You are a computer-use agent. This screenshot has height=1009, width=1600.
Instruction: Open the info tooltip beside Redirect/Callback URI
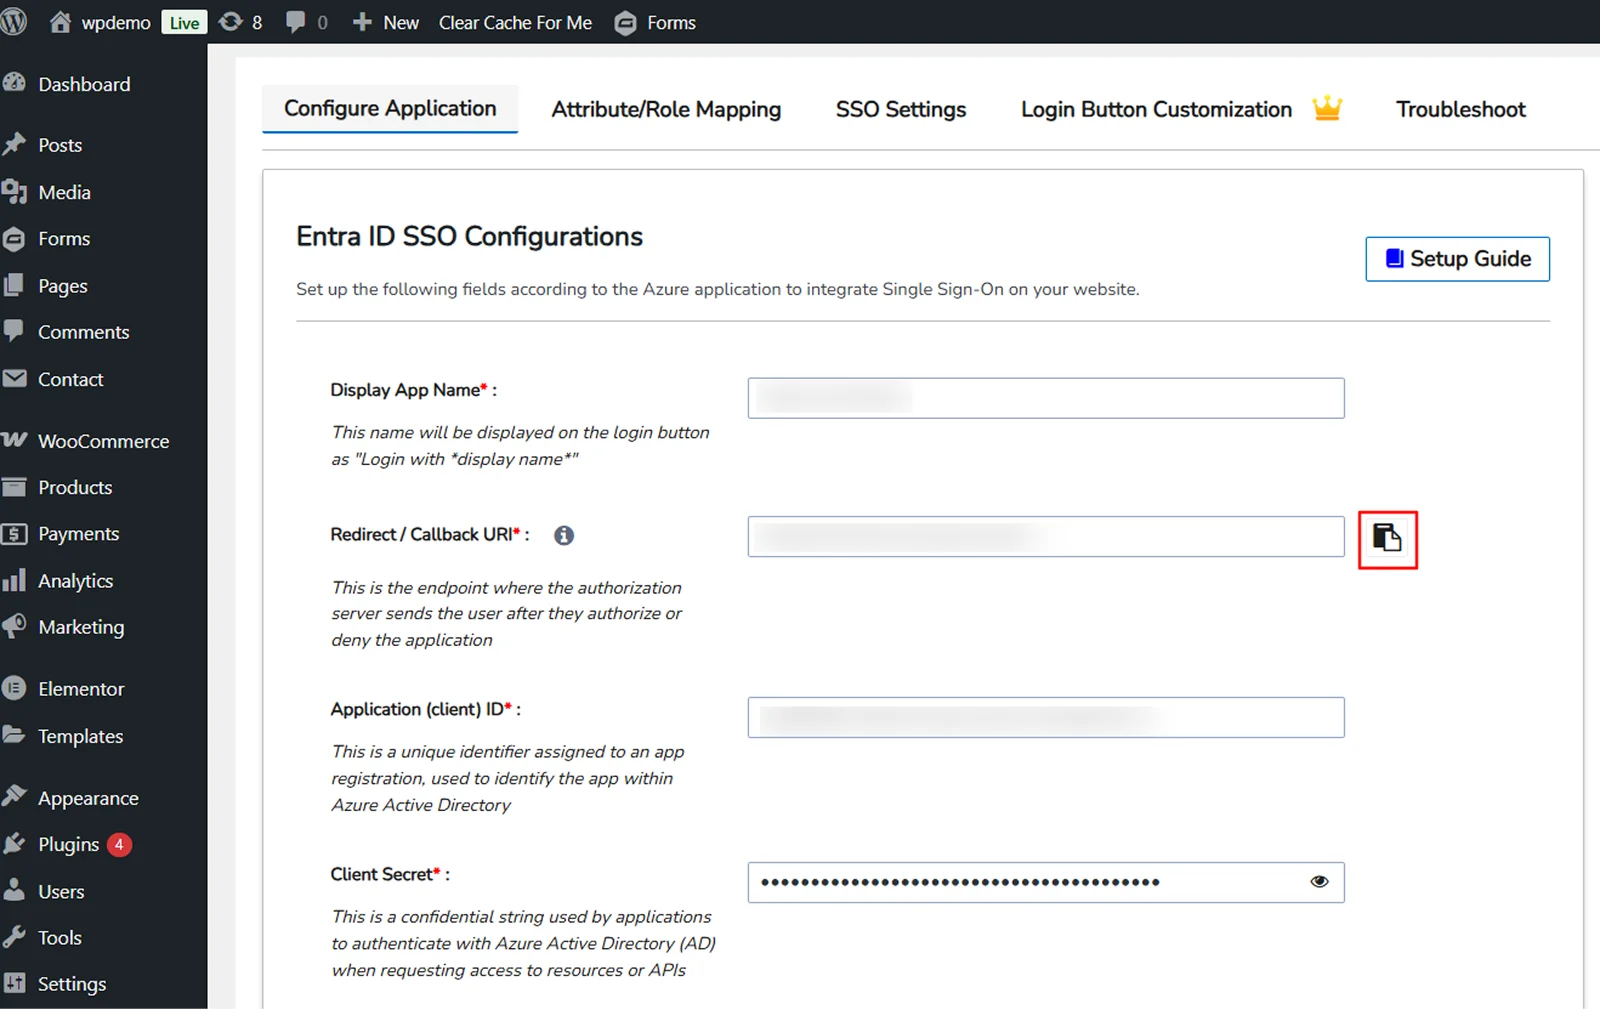point(563,535)
